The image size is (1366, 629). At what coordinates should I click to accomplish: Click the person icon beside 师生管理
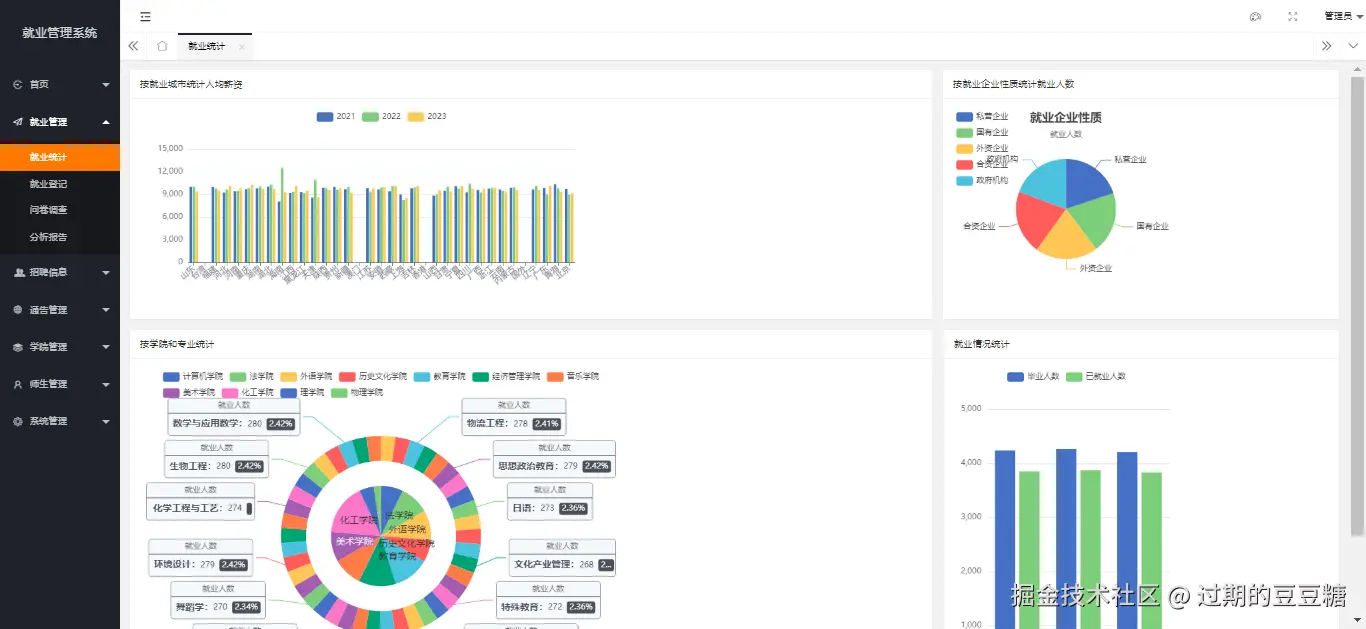pyautogui.click(x=18, y=384)
